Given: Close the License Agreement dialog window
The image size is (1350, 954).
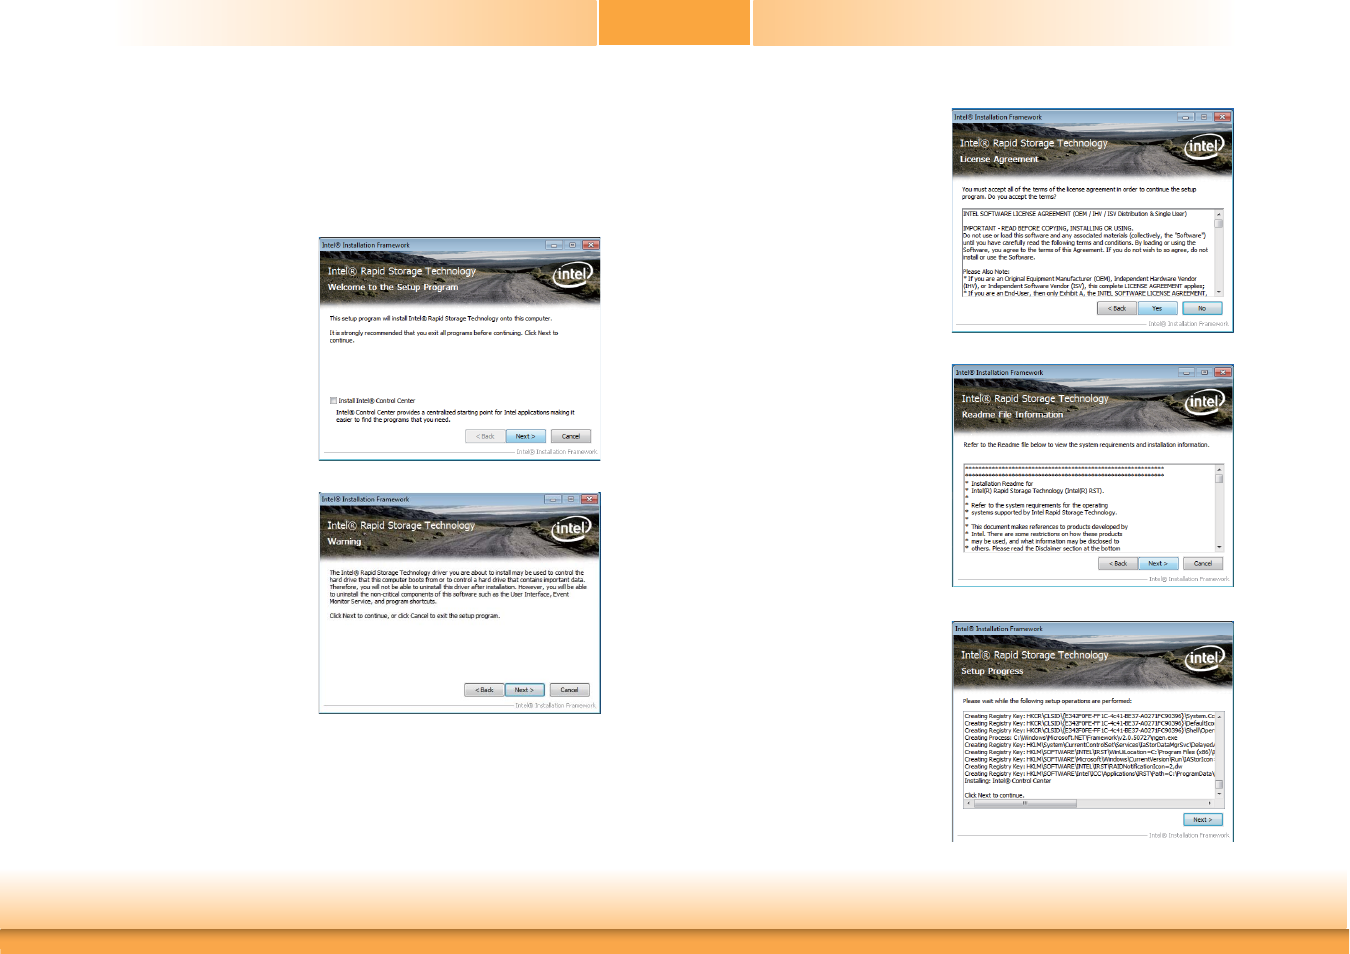Looking at the screenshot, I should 1223,117.
